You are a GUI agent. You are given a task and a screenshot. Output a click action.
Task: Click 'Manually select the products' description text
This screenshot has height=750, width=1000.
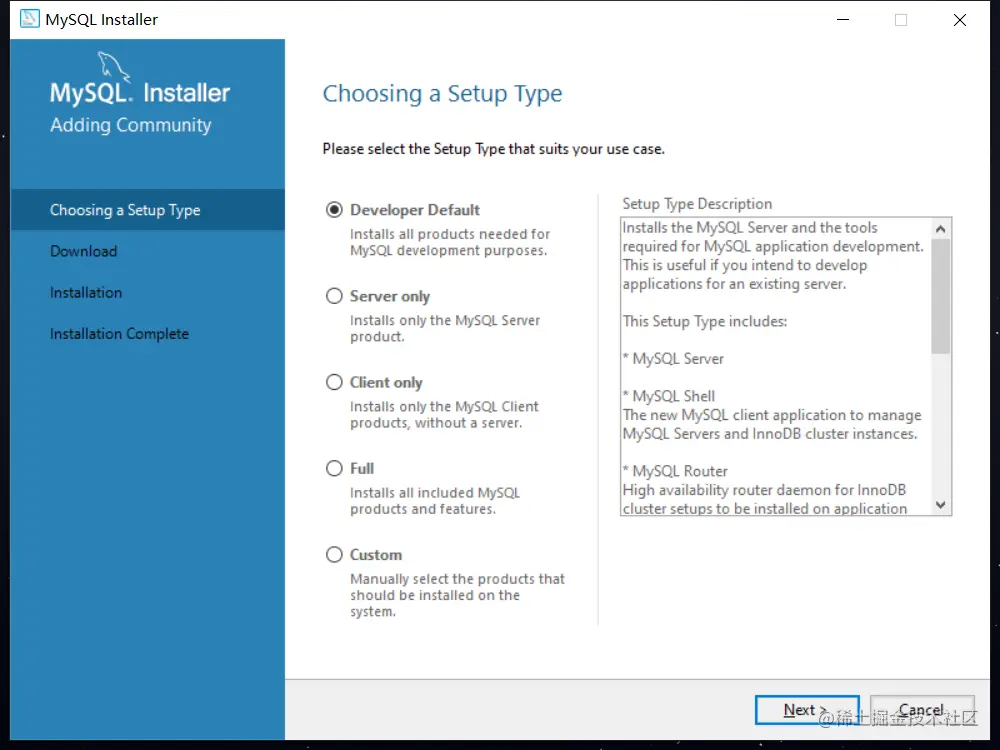tap(457, 594)
